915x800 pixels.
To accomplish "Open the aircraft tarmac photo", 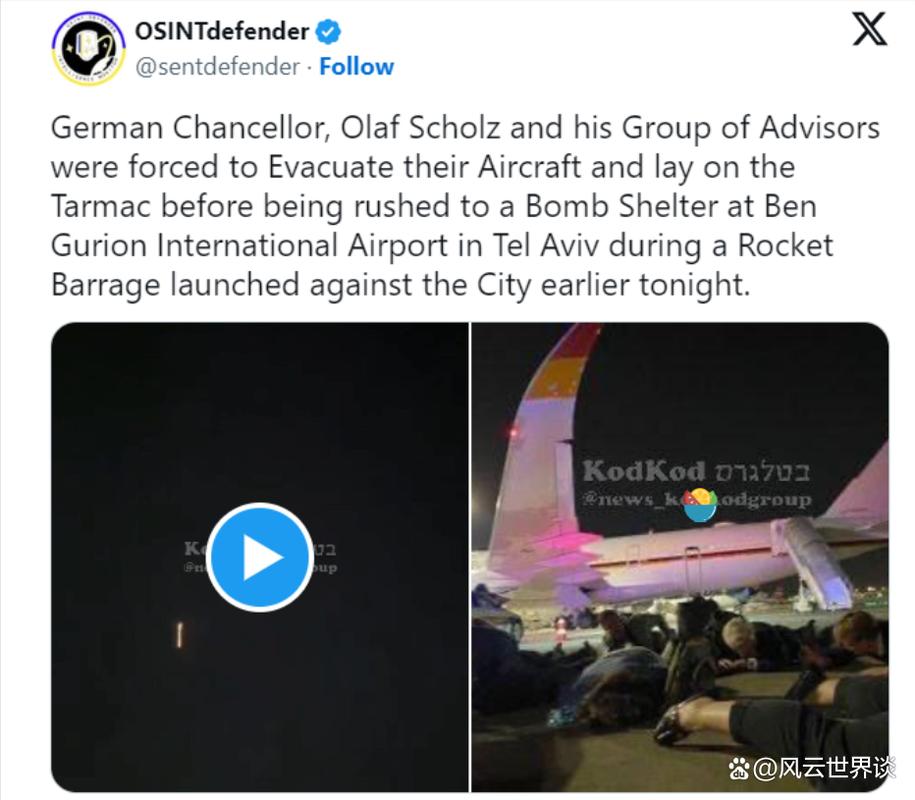I will (x=680, y=557).
